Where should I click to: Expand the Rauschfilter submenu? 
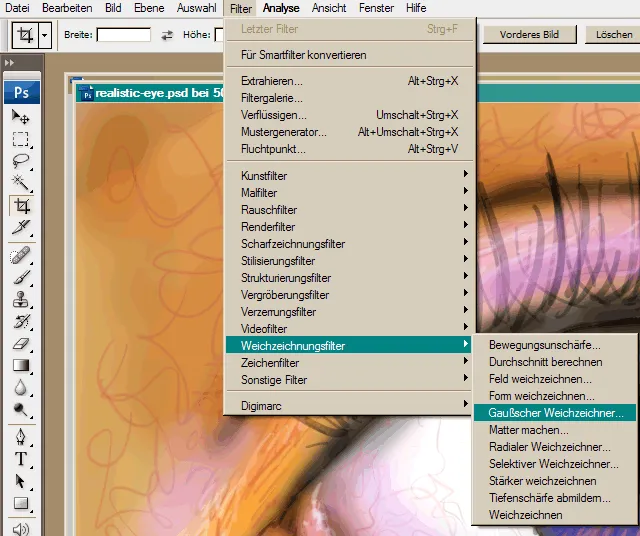[x=350, y=210]
